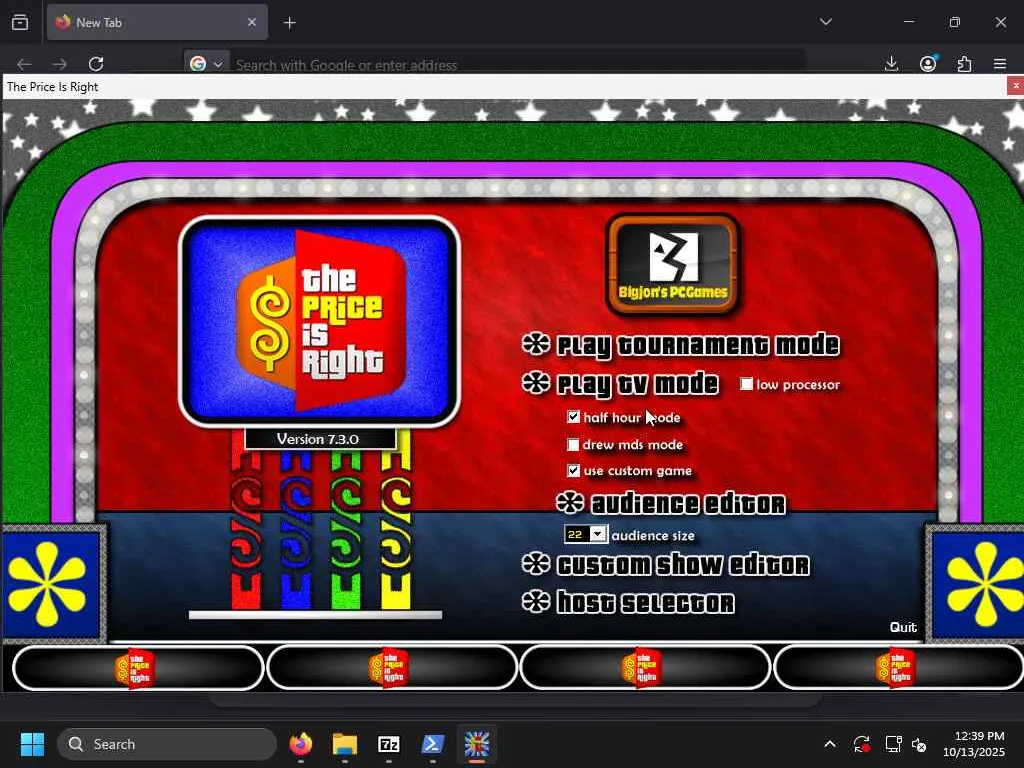Start Play TV Mode

(x=637, y=383)
